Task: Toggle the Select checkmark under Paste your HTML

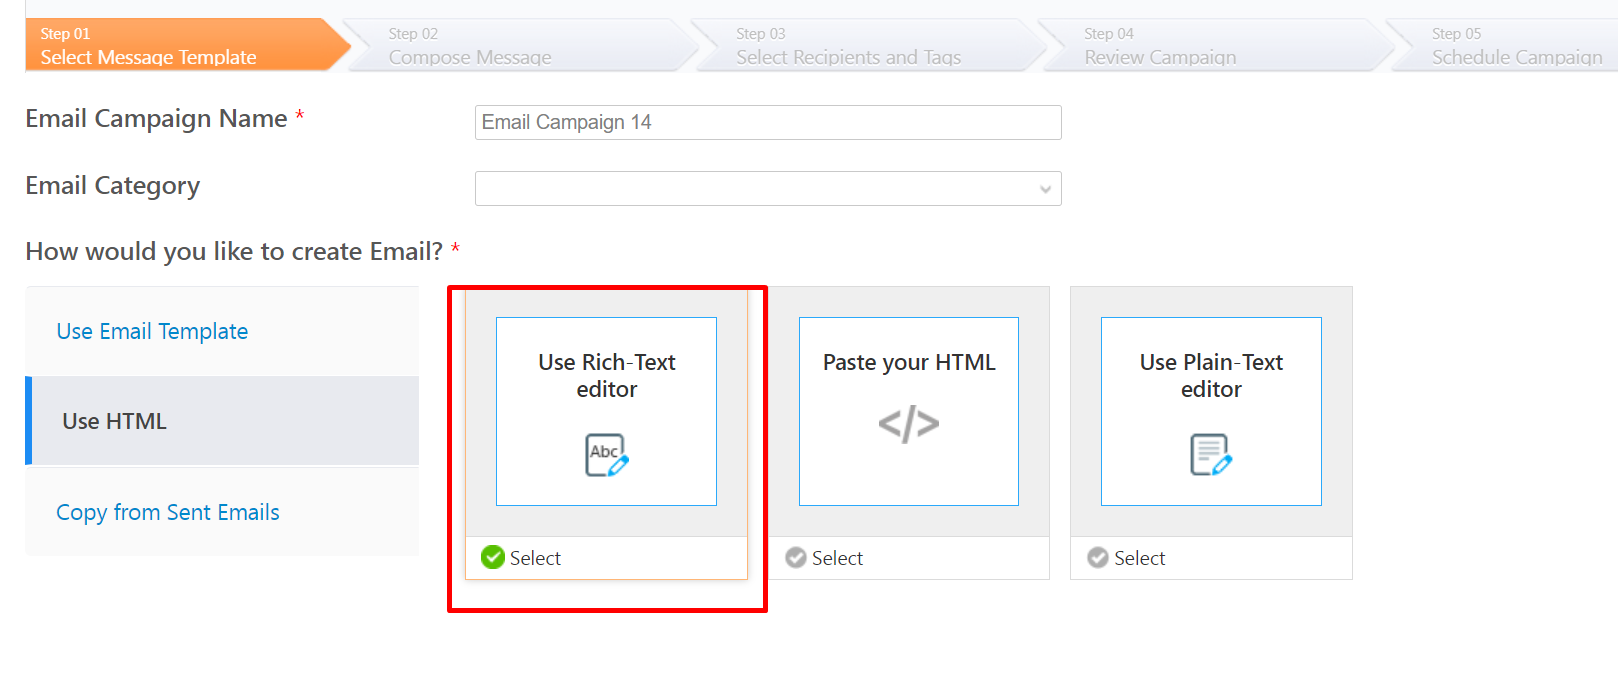Action: [796, 558]
